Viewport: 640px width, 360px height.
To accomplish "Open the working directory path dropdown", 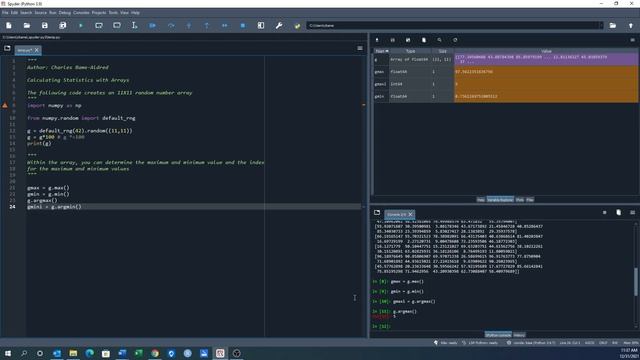I will click(x=600, y=25).
